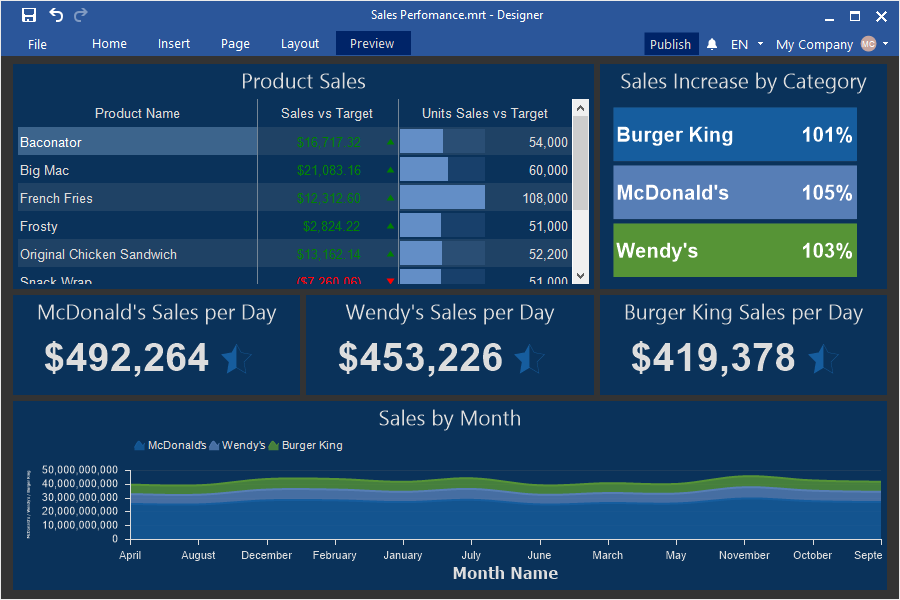Switch to the Insert tab
This screenshot has height=600, width=900.
pyautogui.click(x=173, y=44)
